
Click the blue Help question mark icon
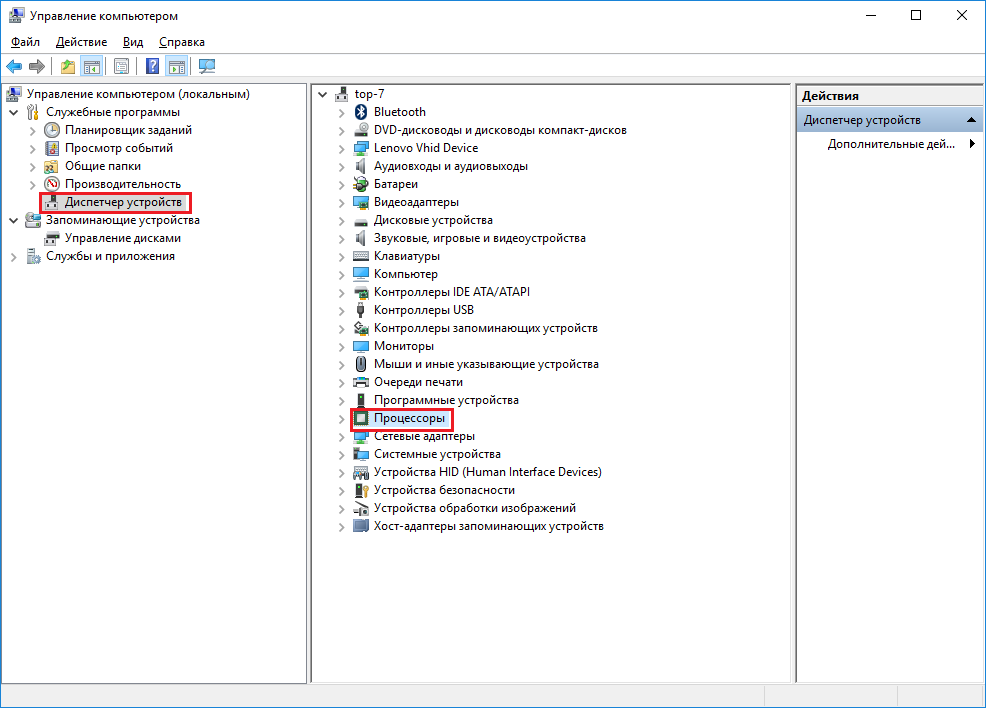point(152,67)
